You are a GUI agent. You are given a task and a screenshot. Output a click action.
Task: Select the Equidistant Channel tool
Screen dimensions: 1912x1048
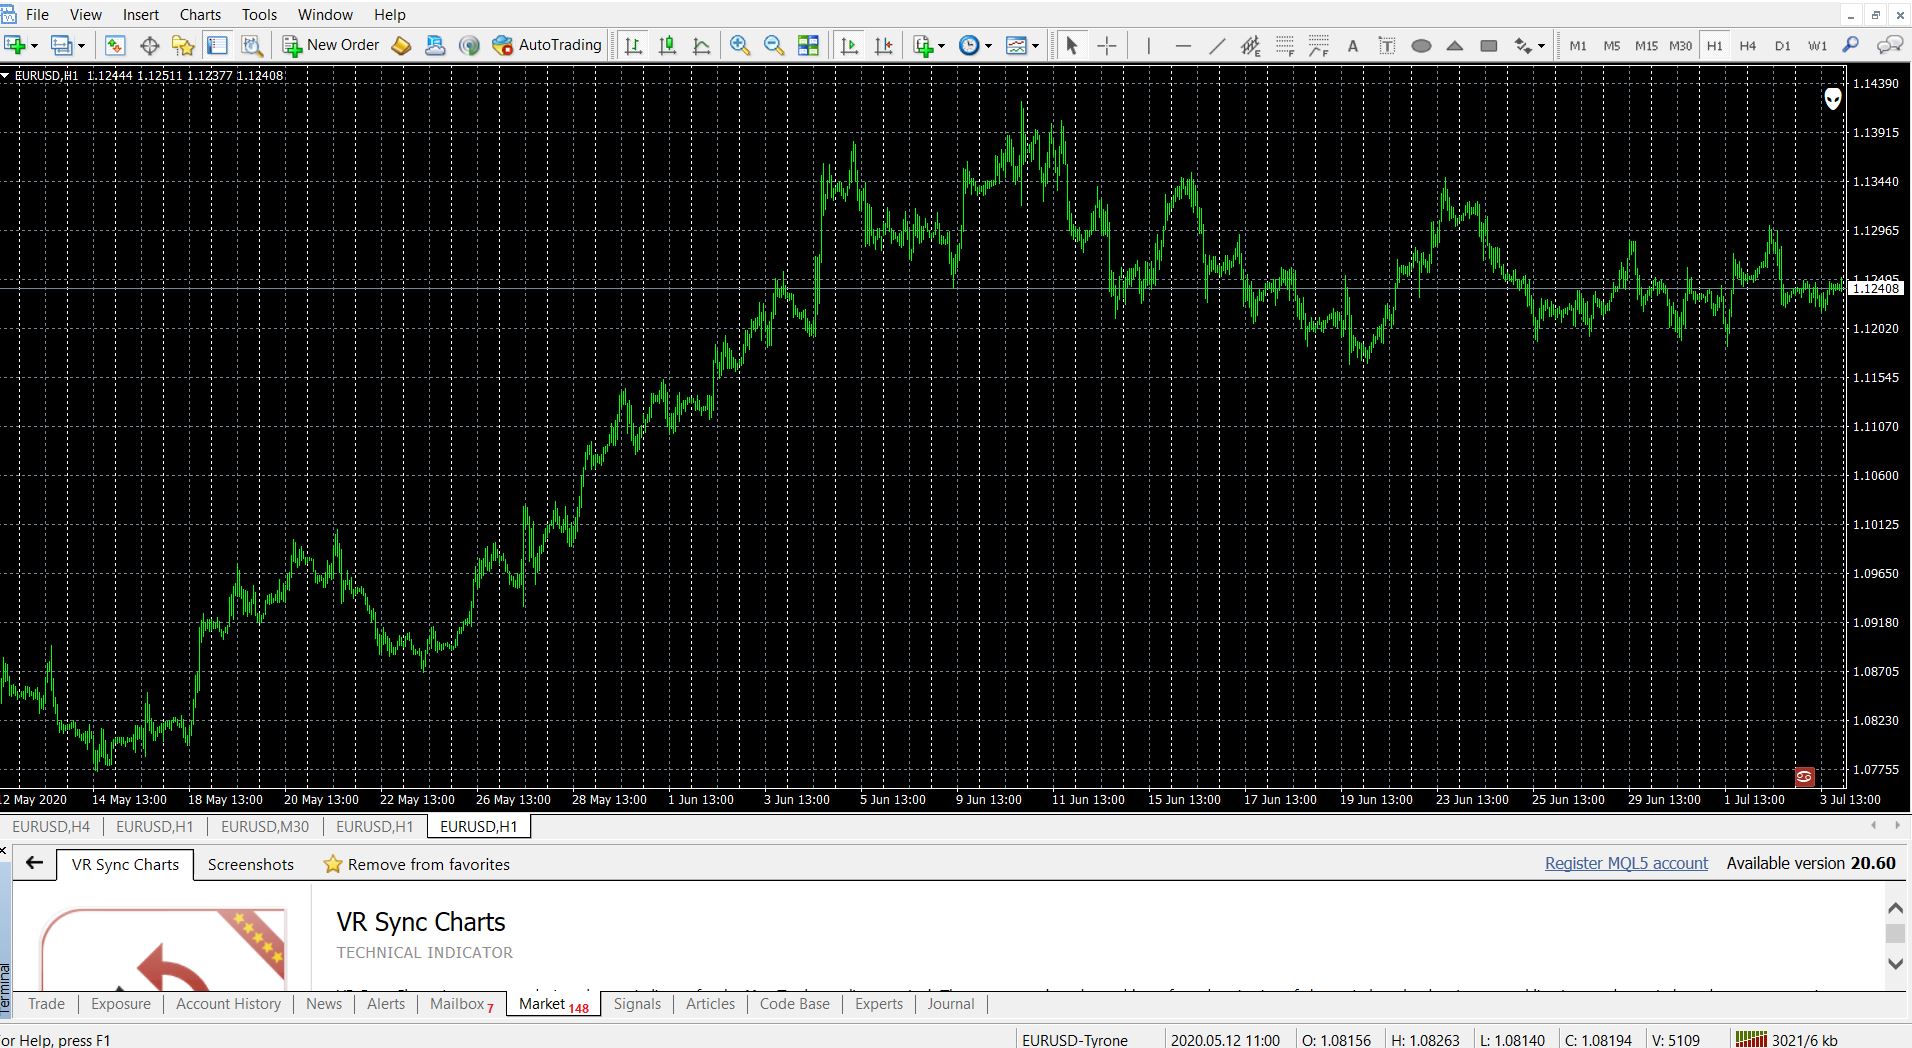pos(1251,45)
